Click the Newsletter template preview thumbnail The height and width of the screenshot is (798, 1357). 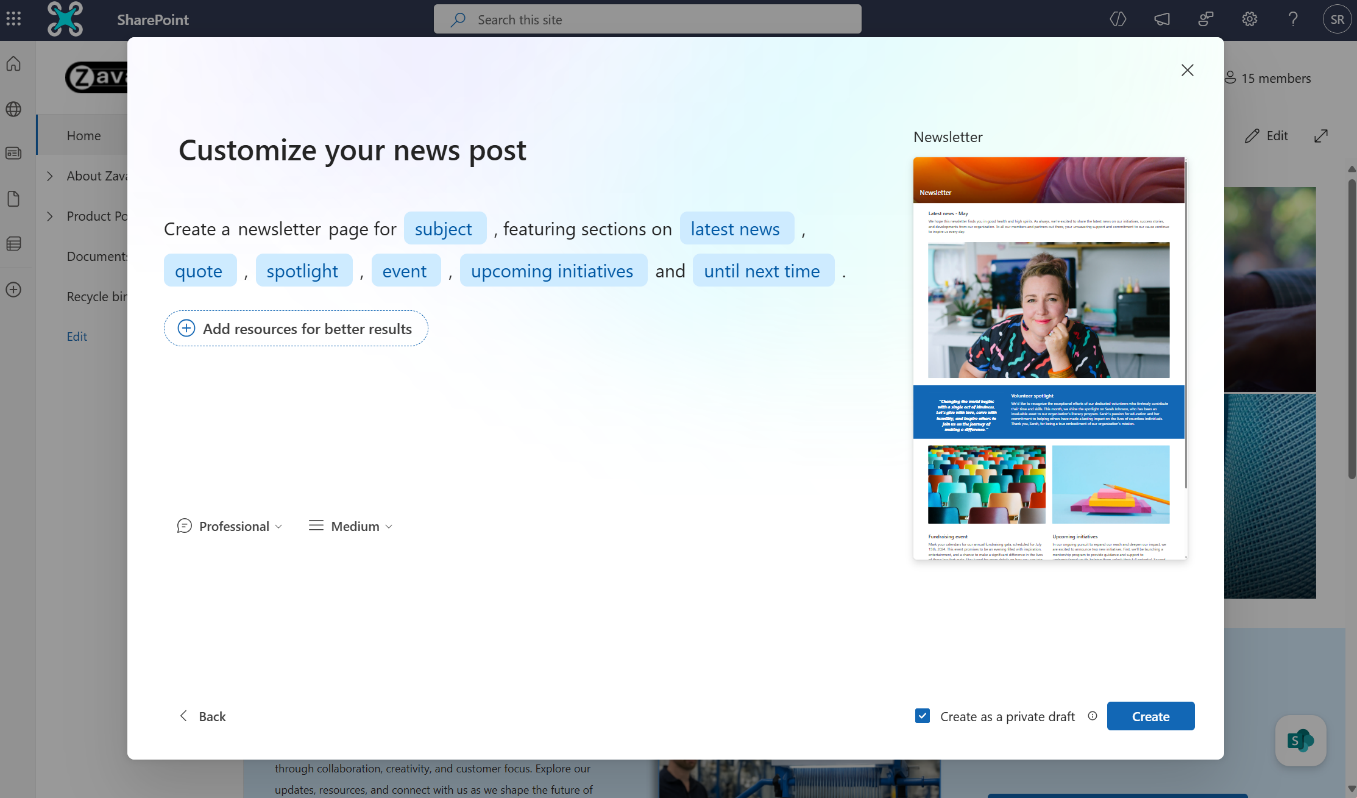[1048, 360]
